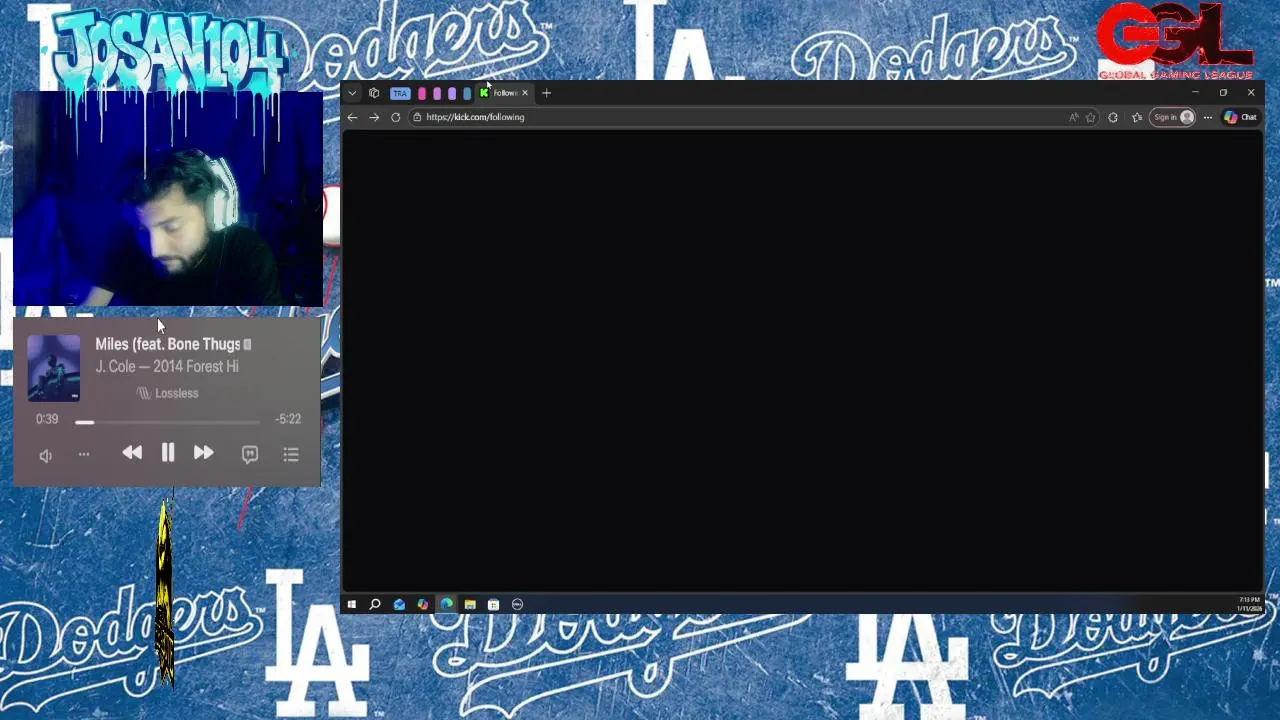This screenshot has width=1280, height=720.
Task: Open the Copilot Chat button
Action: (1241, 117)
